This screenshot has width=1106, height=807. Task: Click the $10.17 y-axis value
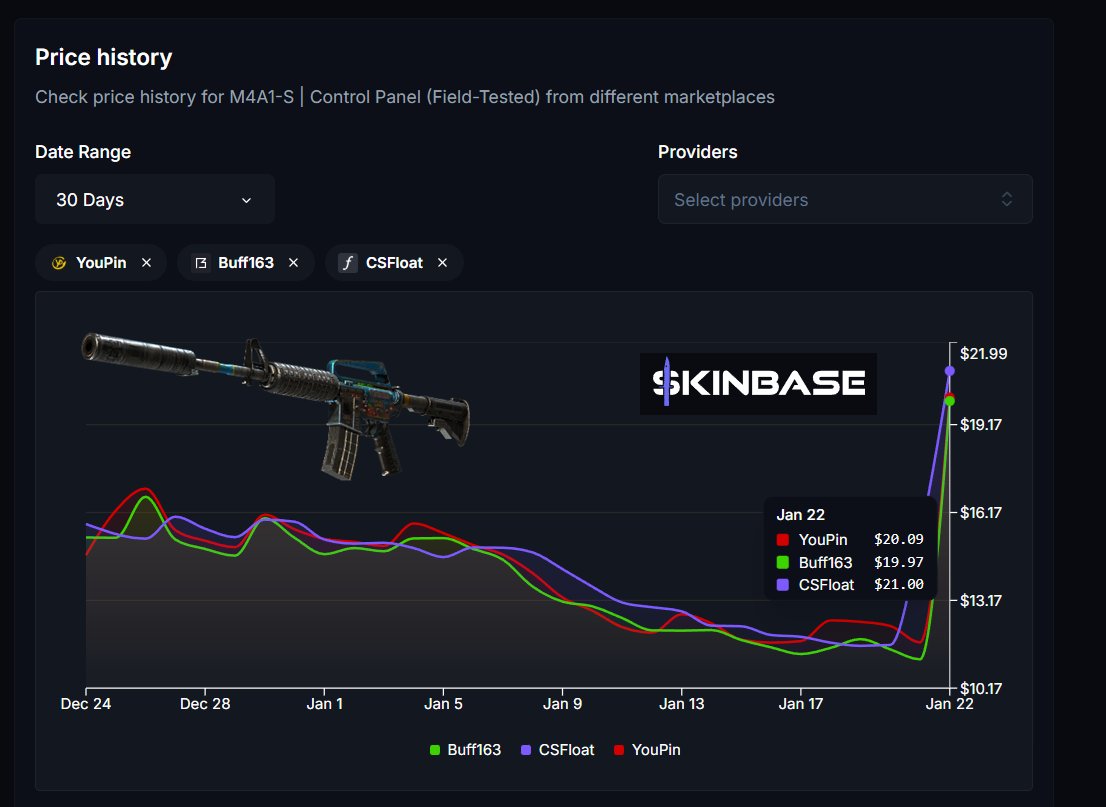[980, 688]
